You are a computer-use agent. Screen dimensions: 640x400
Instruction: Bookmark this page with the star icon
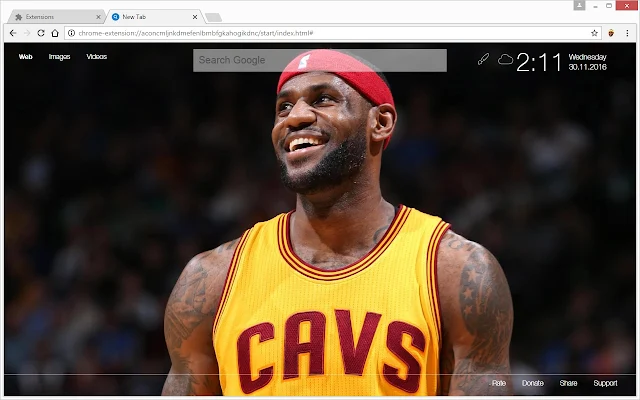[x=594, y=33]
